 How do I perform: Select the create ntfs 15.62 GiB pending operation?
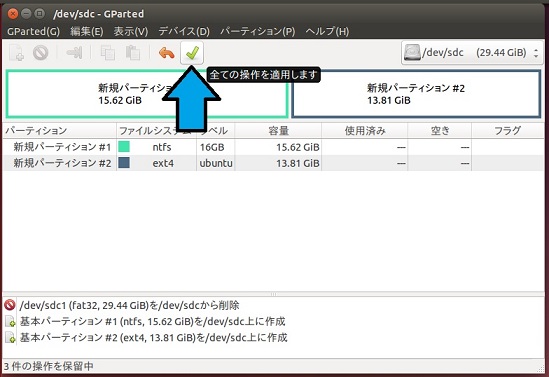click(152, 321)
